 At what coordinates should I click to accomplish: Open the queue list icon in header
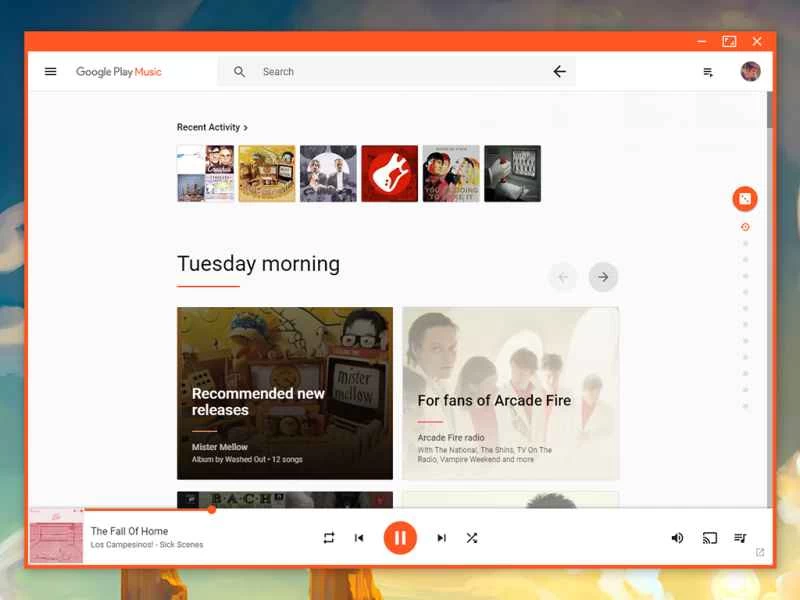(x=708, y=72)
